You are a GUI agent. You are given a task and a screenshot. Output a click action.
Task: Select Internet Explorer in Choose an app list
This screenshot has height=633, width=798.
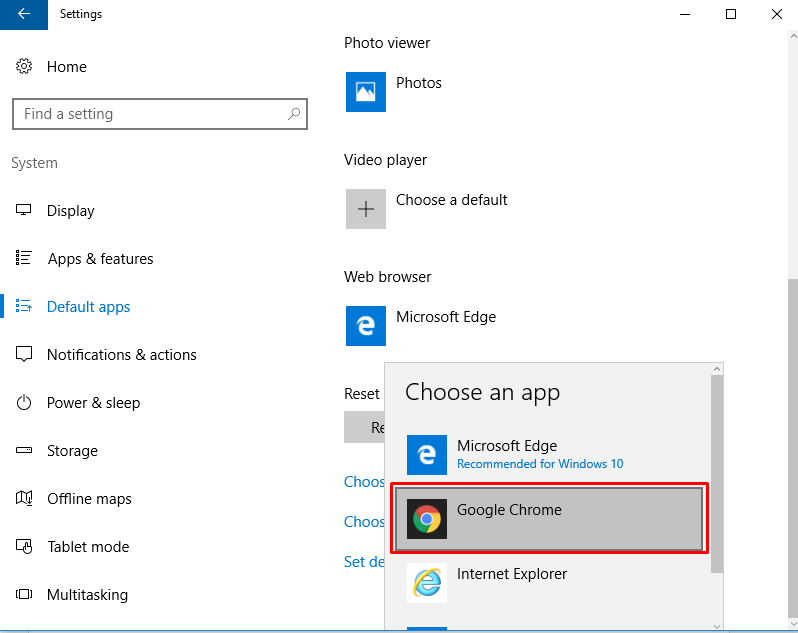(x=549, y=583)
